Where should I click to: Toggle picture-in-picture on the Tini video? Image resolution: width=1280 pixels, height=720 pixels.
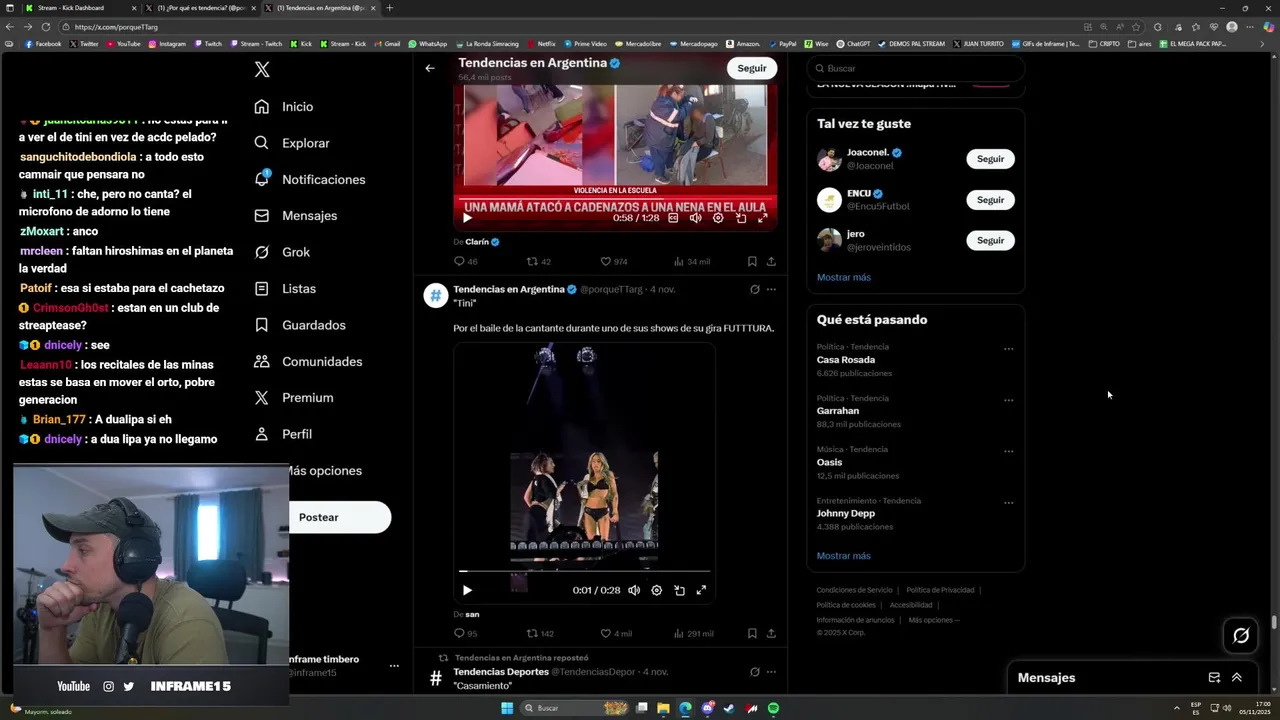tap(679, 590)
